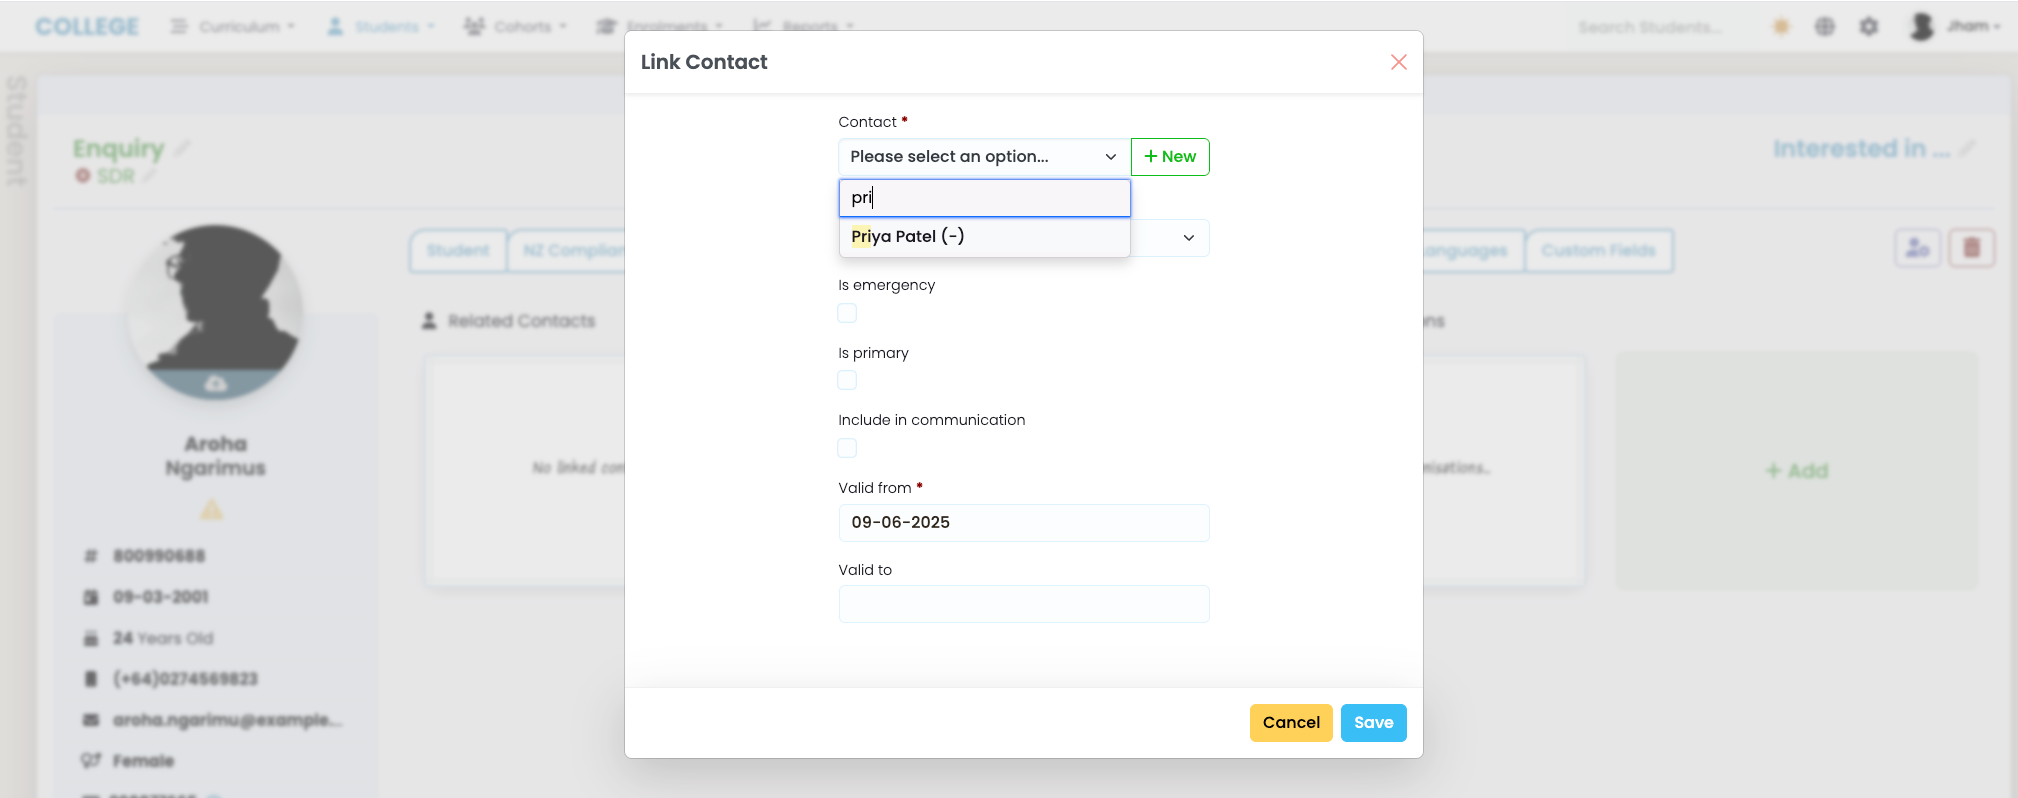Viewport: 2018px width, 798px height.
Task: Click the user link icon button
Action: 1918,248
